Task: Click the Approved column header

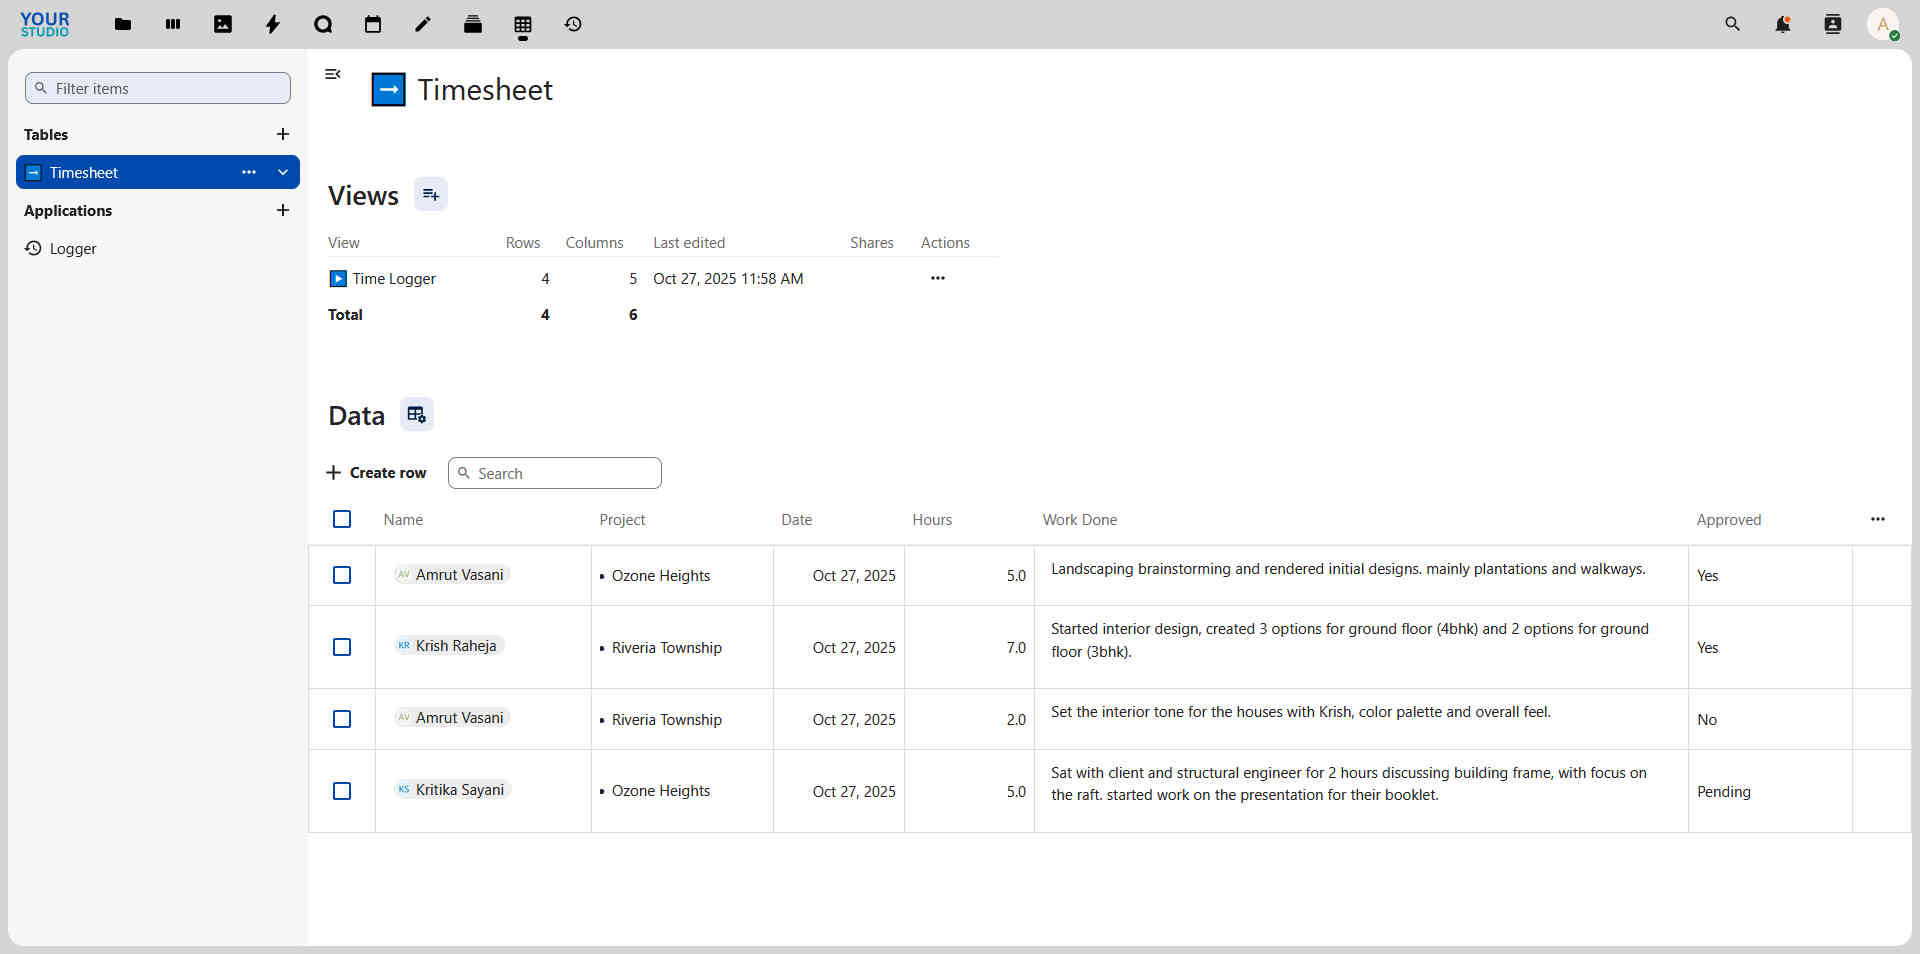Action: click(1729, 520)
